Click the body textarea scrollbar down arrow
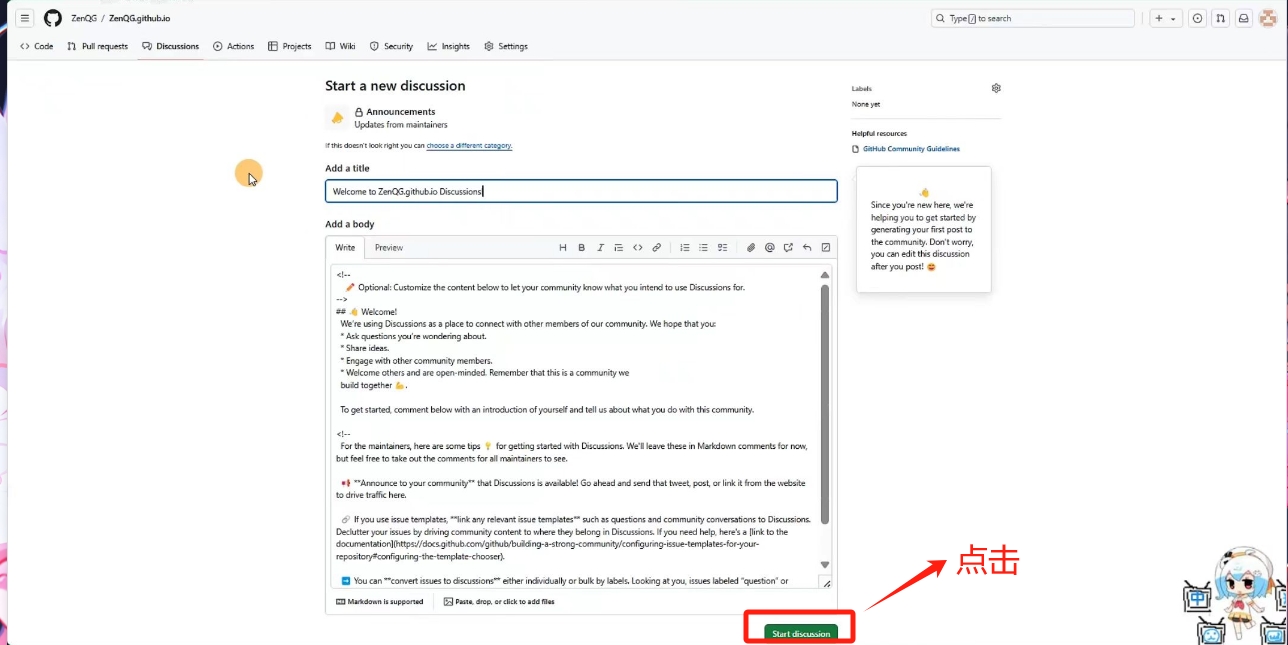The width and height of the screenshot is (1288, 645). (825, 565)
